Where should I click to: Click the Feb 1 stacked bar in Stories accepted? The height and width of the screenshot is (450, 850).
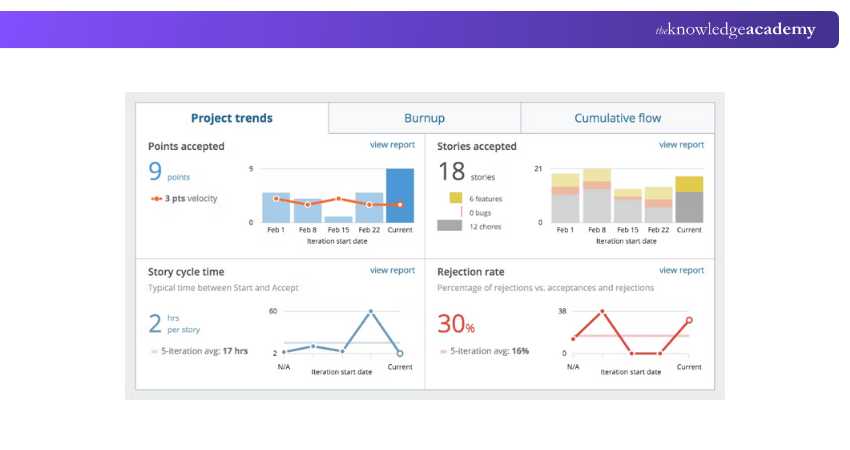click(565, 198)
